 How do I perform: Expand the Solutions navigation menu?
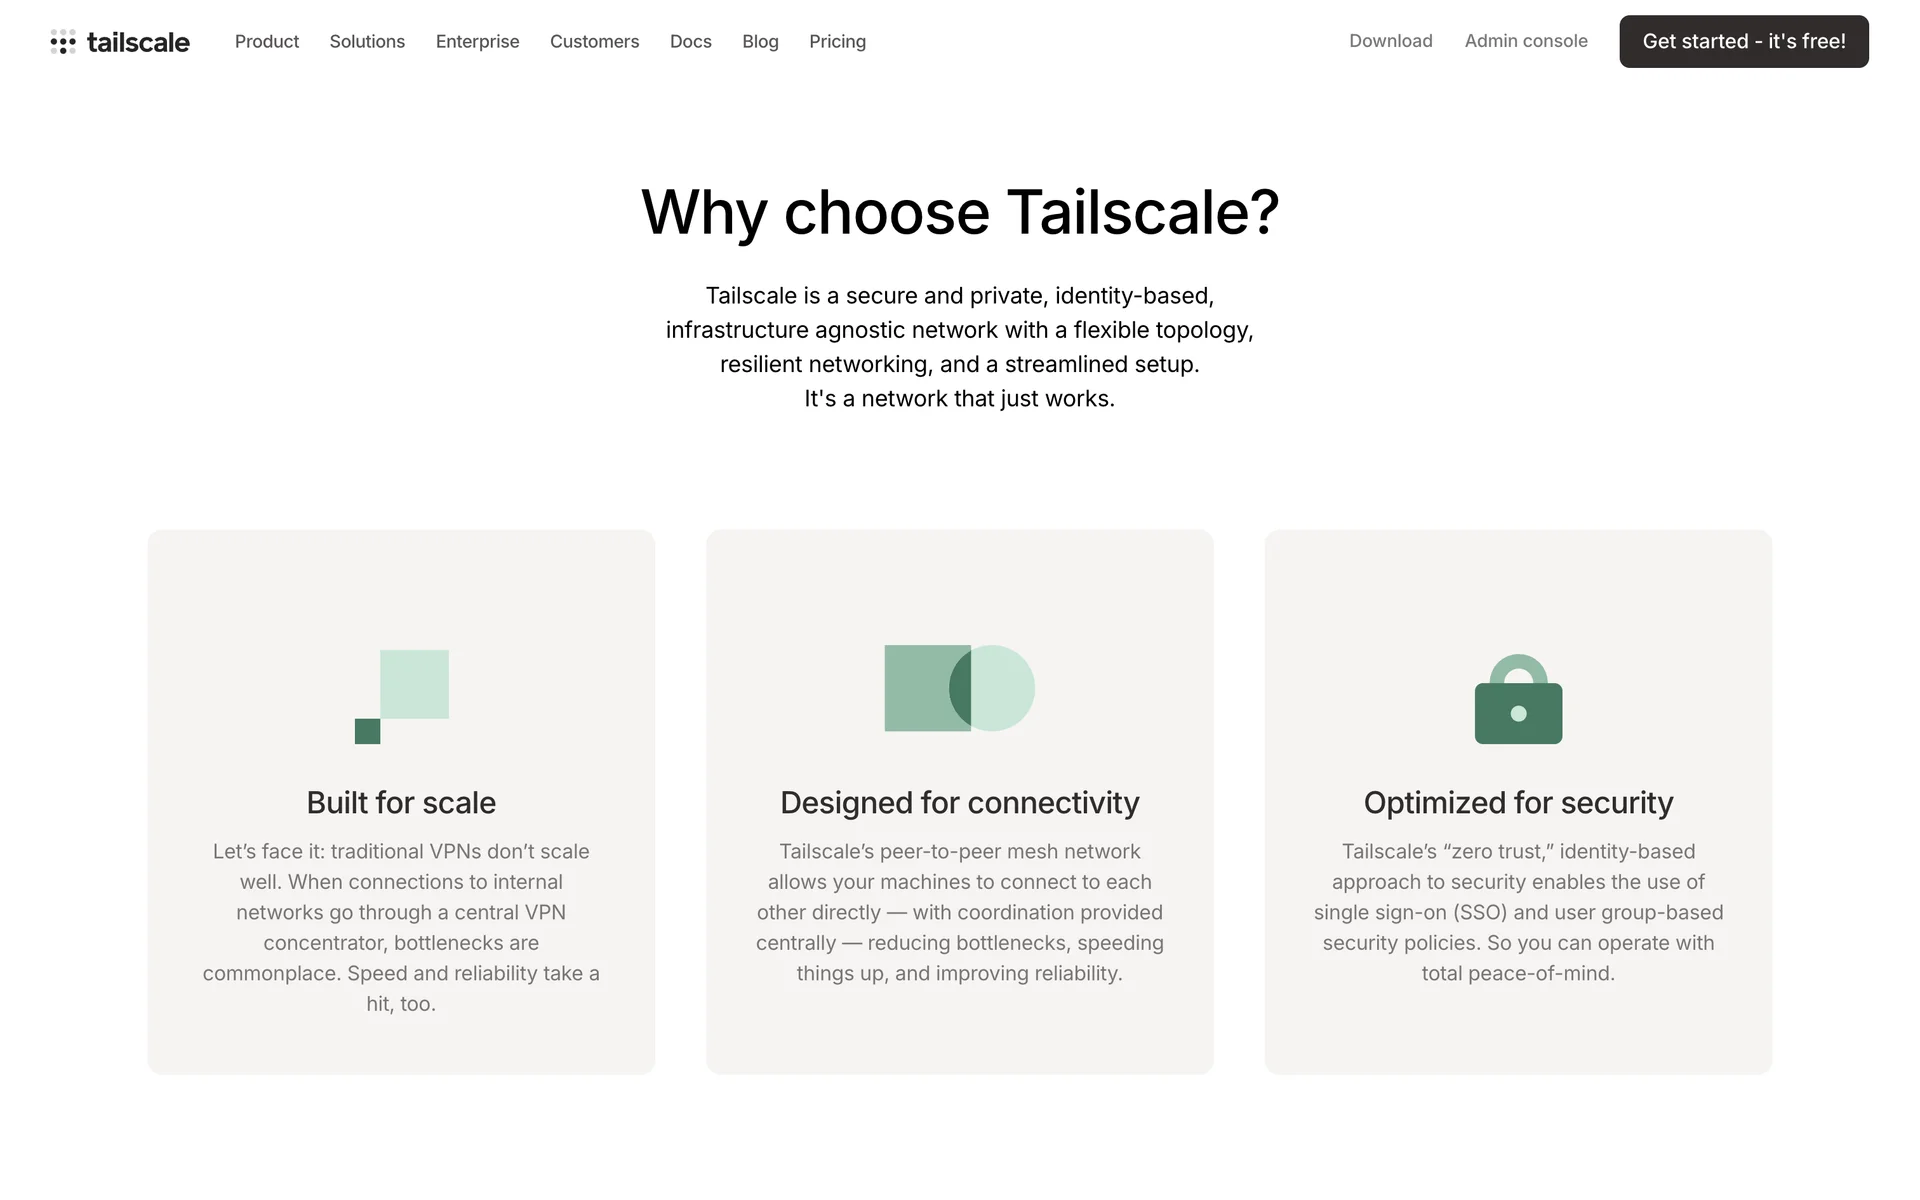[367, 42]
